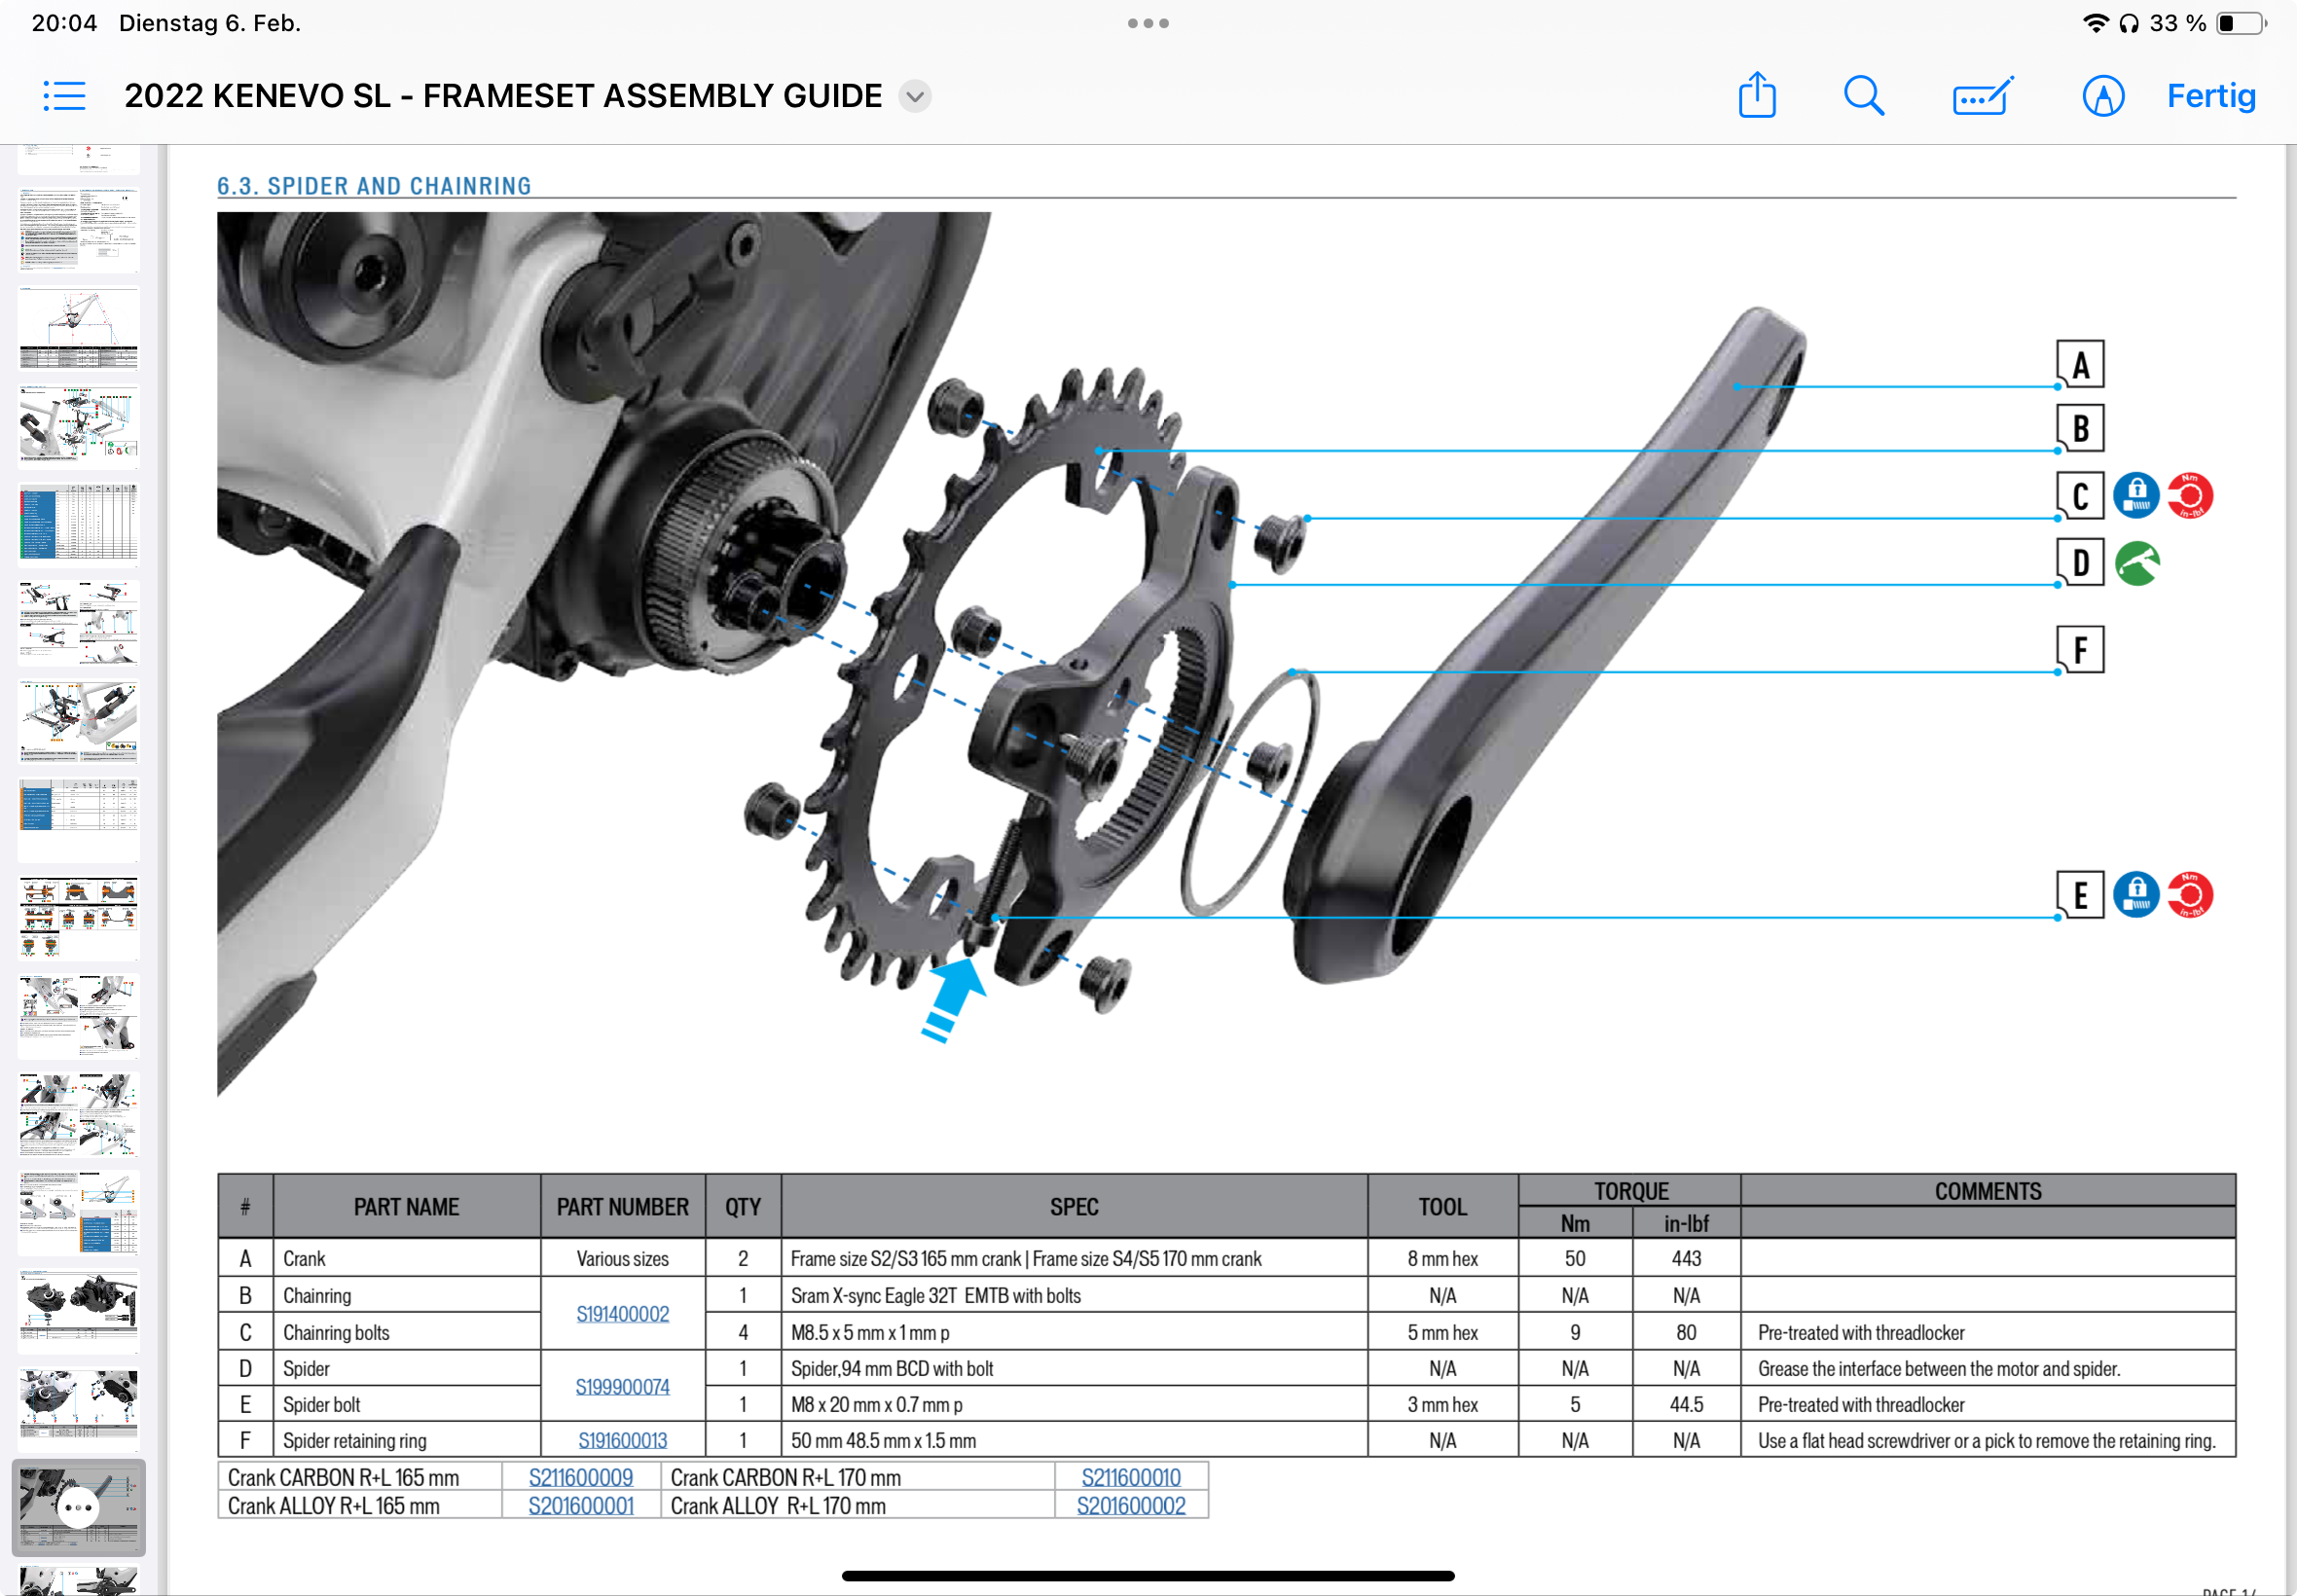
Task: Tap the document title 2022 KENEVO SL
Action: click(503, 96)
